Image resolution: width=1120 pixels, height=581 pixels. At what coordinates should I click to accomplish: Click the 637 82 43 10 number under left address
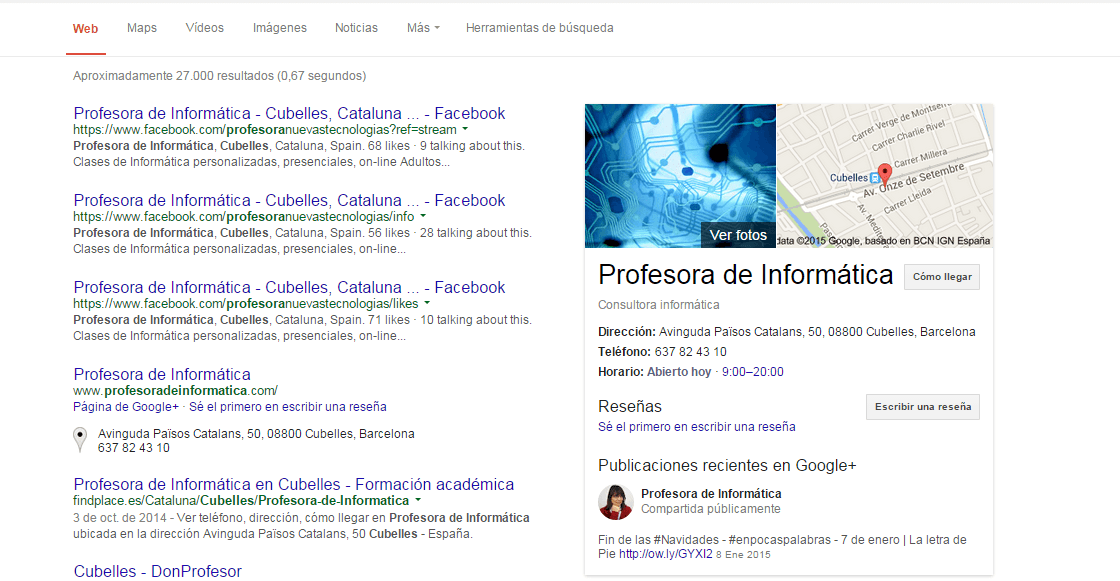(134, 448)
